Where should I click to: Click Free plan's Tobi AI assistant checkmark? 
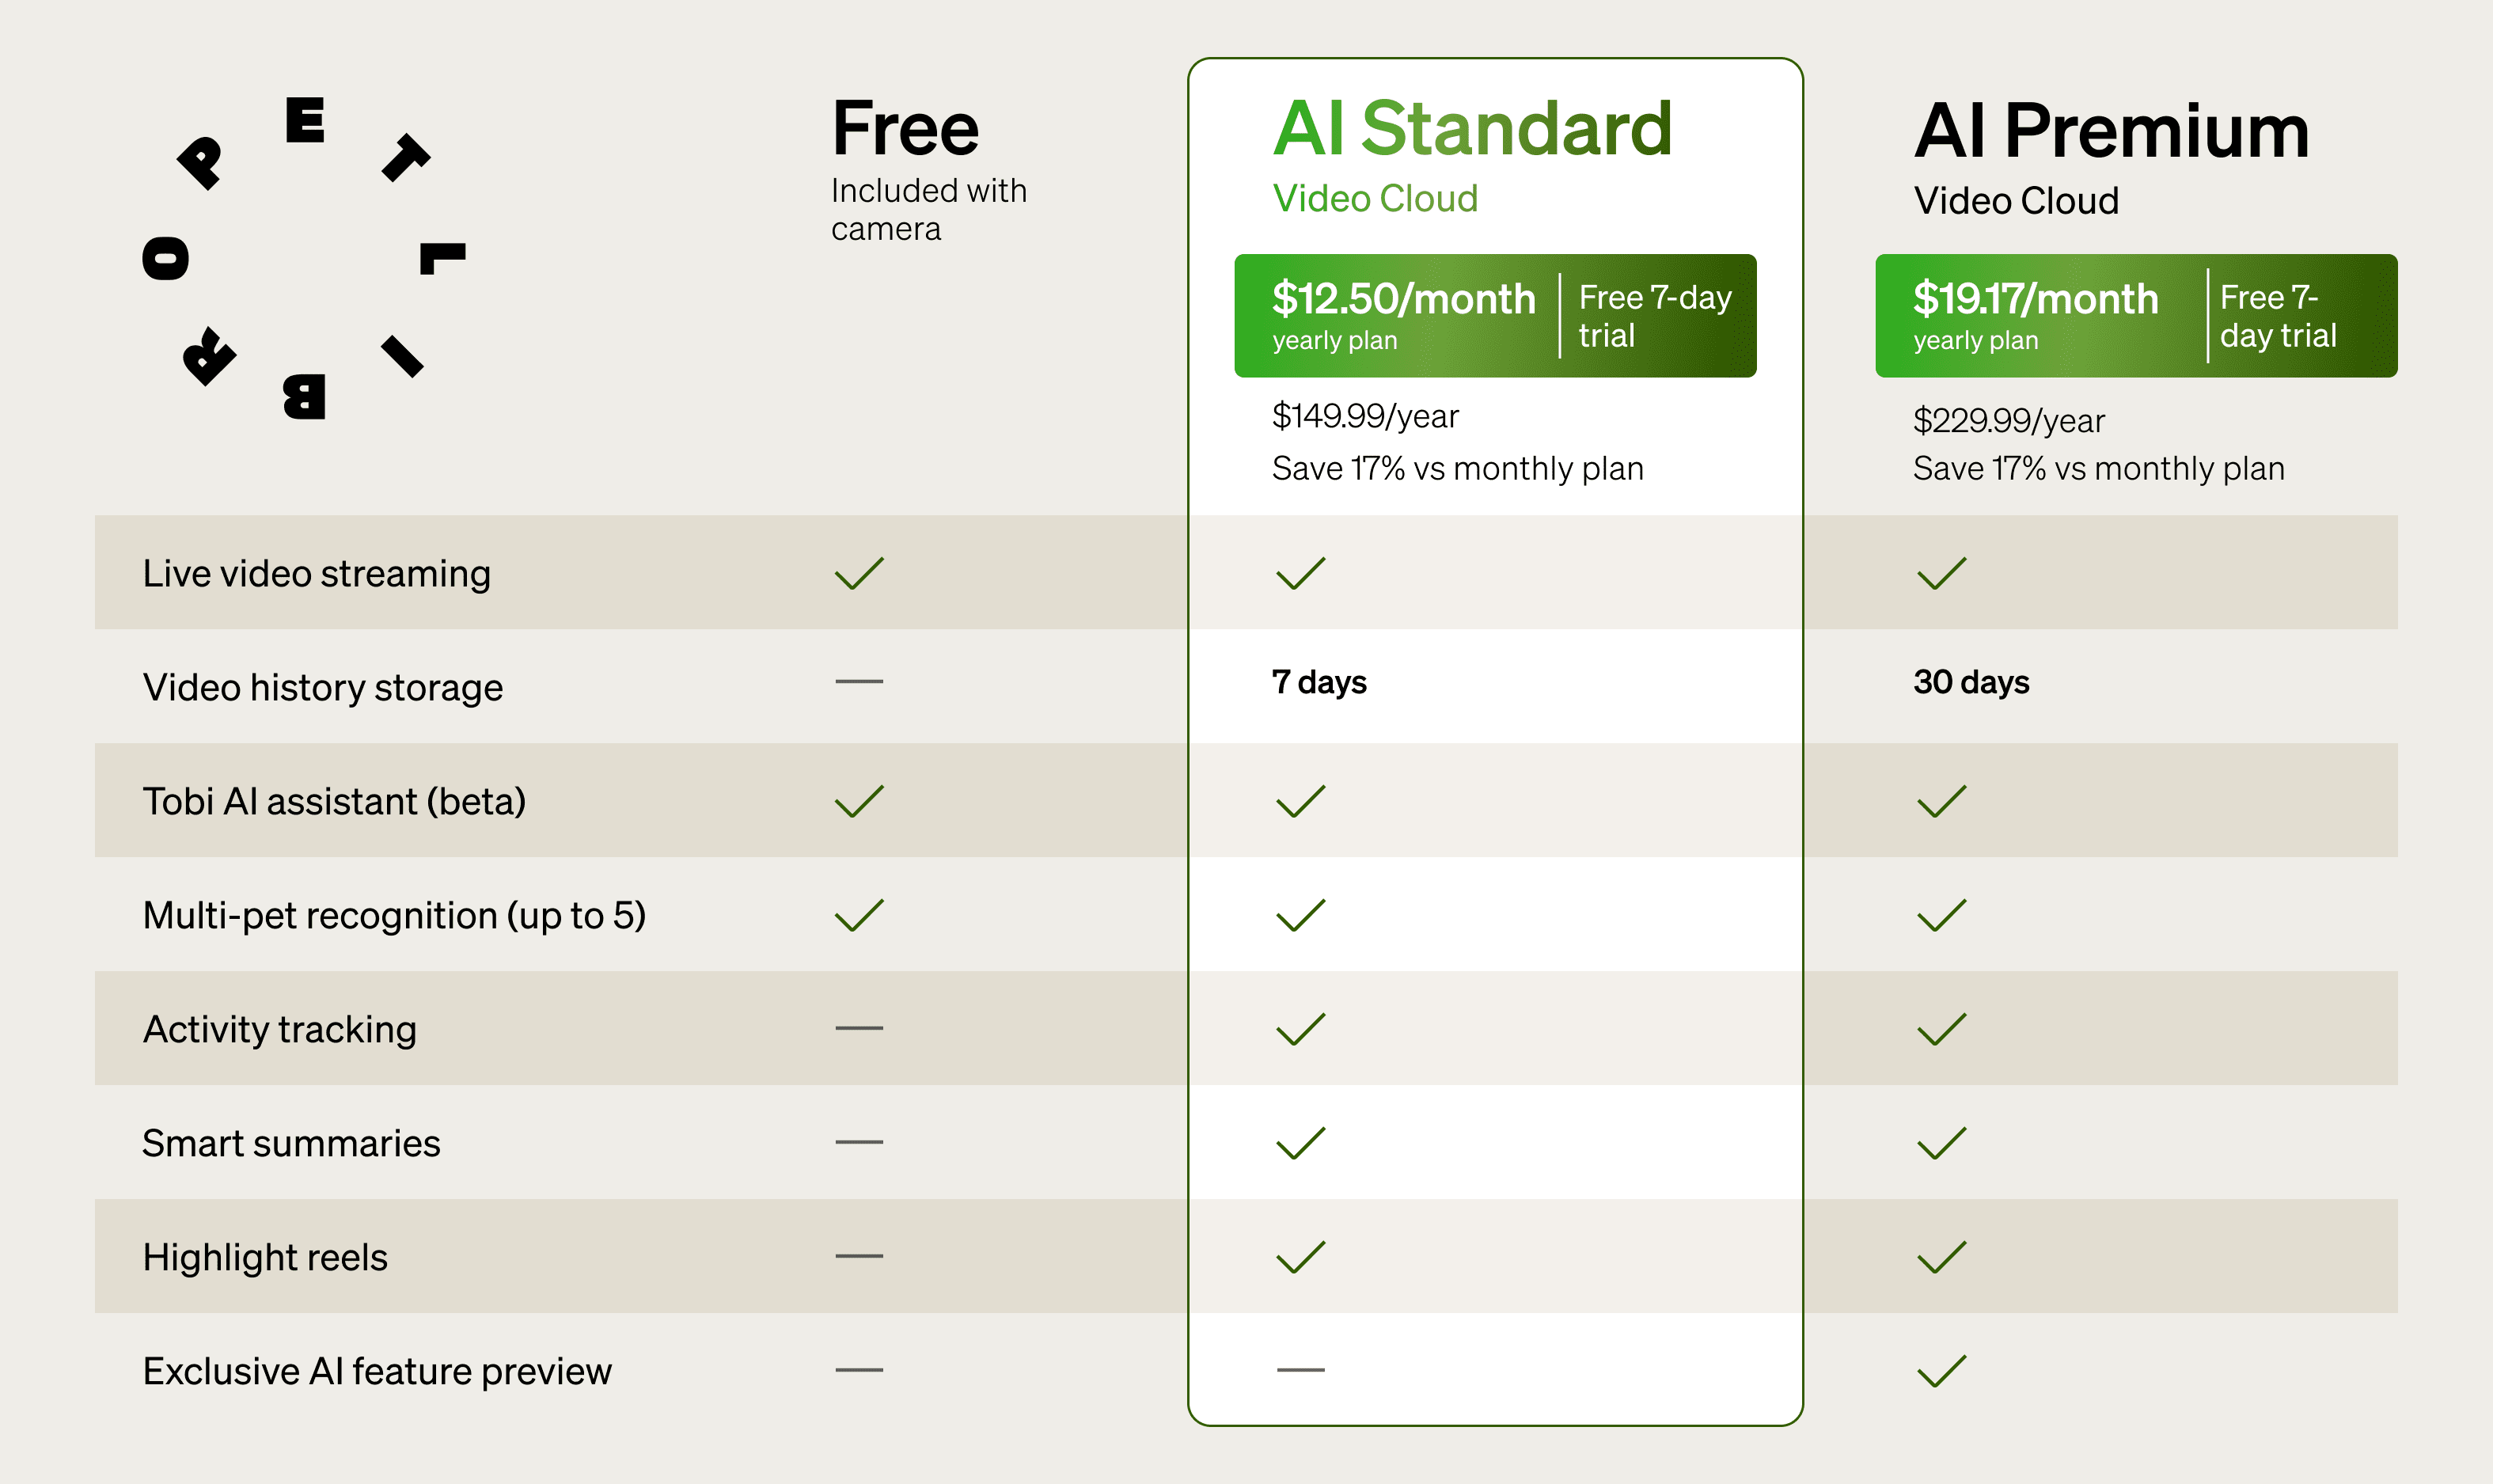point(859,801)
